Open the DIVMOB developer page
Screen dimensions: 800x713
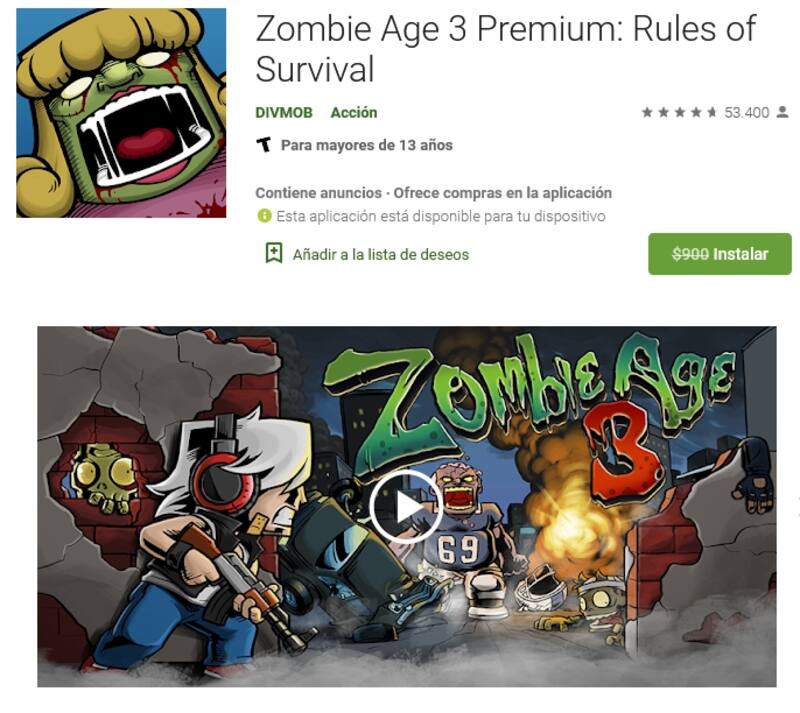click(284, 112)
